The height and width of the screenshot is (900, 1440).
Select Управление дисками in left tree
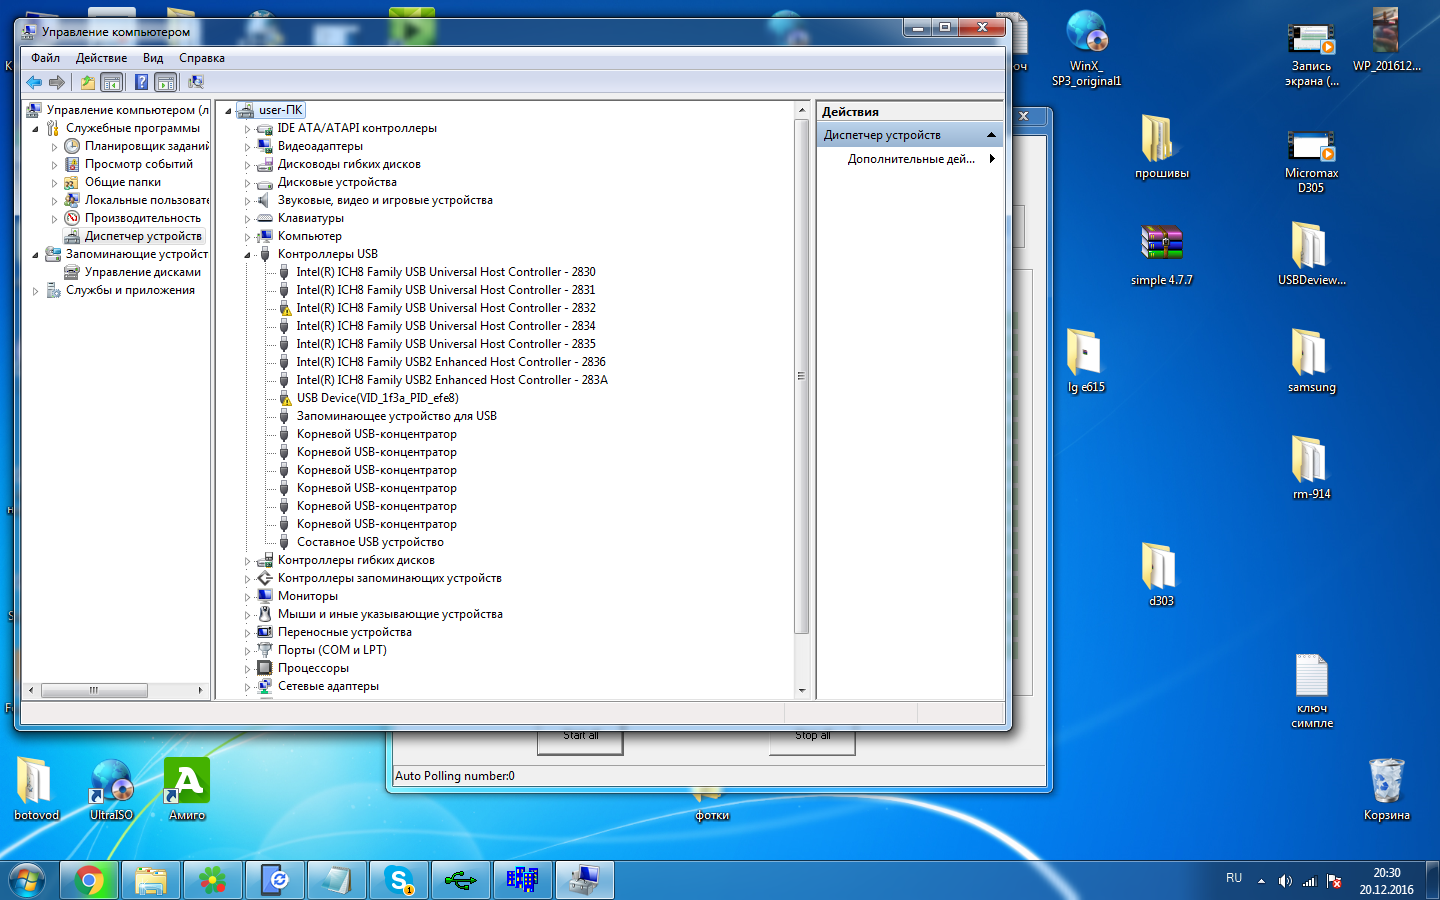142,272
